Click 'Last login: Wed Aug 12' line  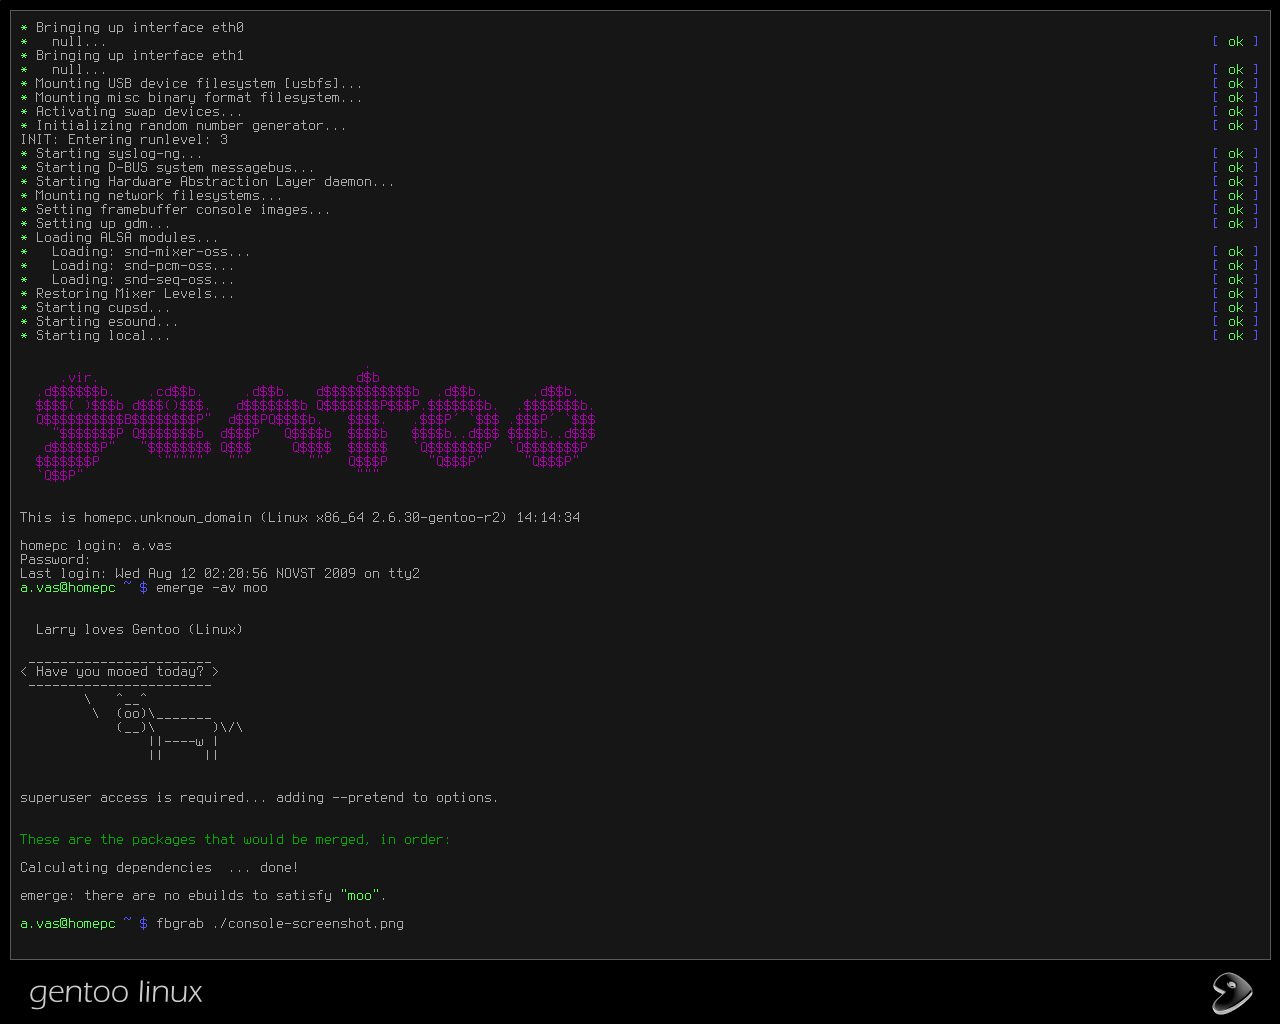[220, 574]
